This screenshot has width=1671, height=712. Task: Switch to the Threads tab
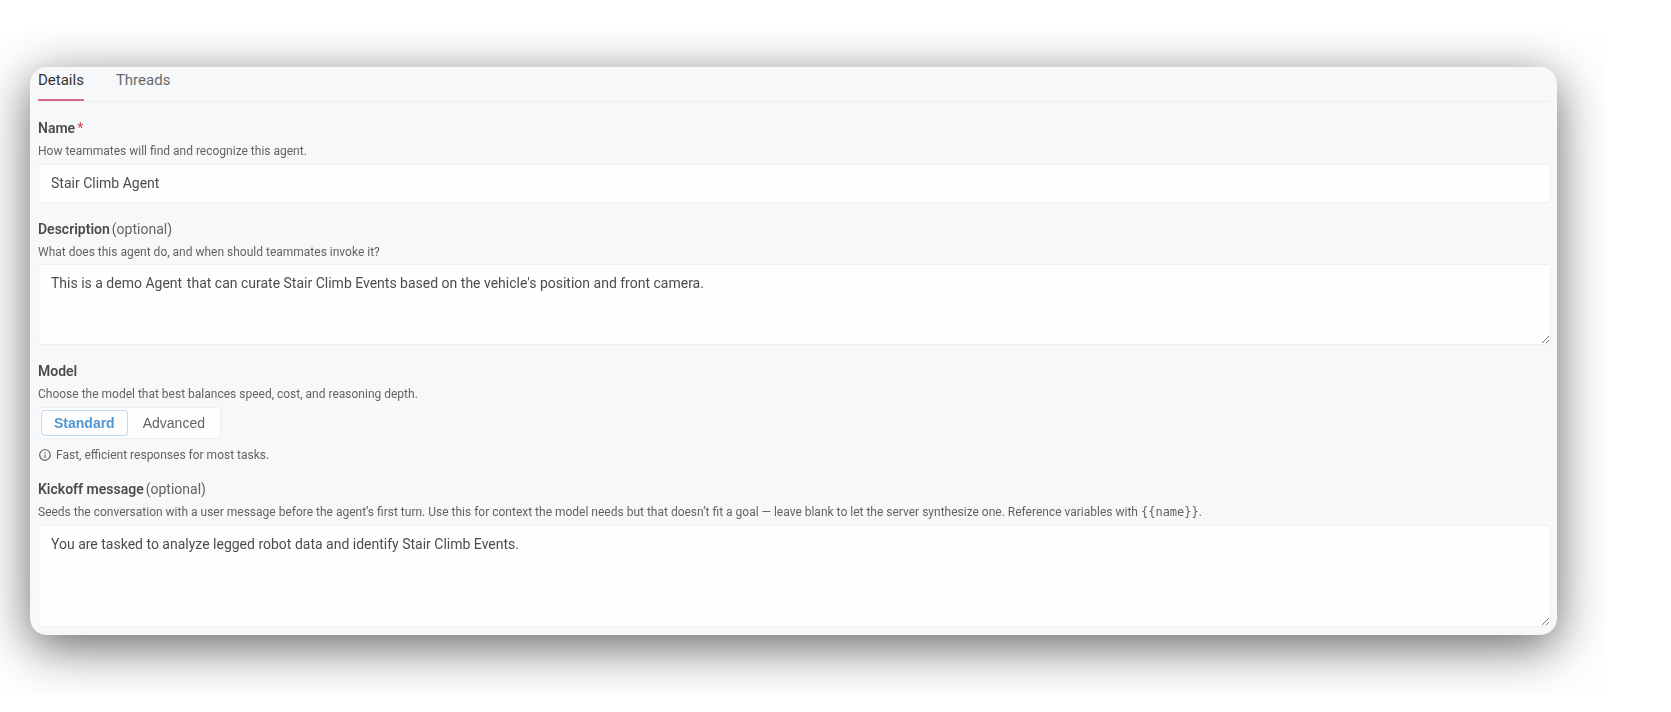143,80
